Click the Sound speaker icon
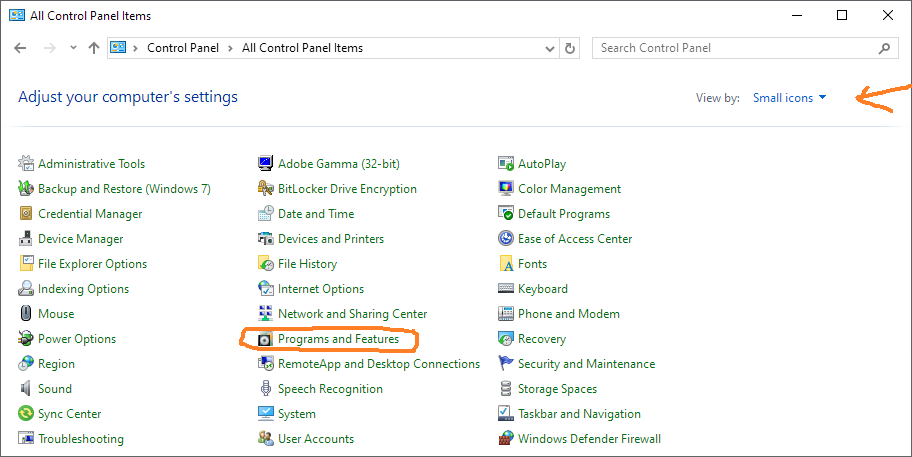The image size is (912, 457). click(x=26, y=388)
